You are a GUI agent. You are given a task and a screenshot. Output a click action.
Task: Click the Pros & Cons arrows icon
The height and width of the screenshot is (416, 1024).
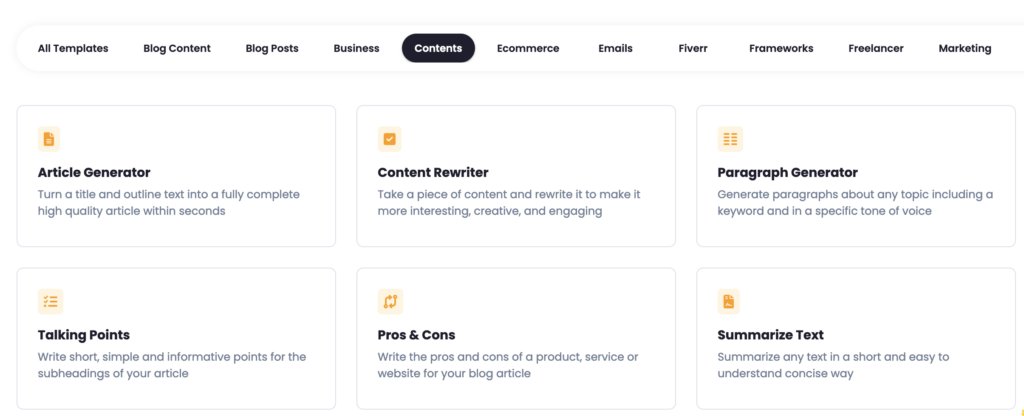(391, 302)
